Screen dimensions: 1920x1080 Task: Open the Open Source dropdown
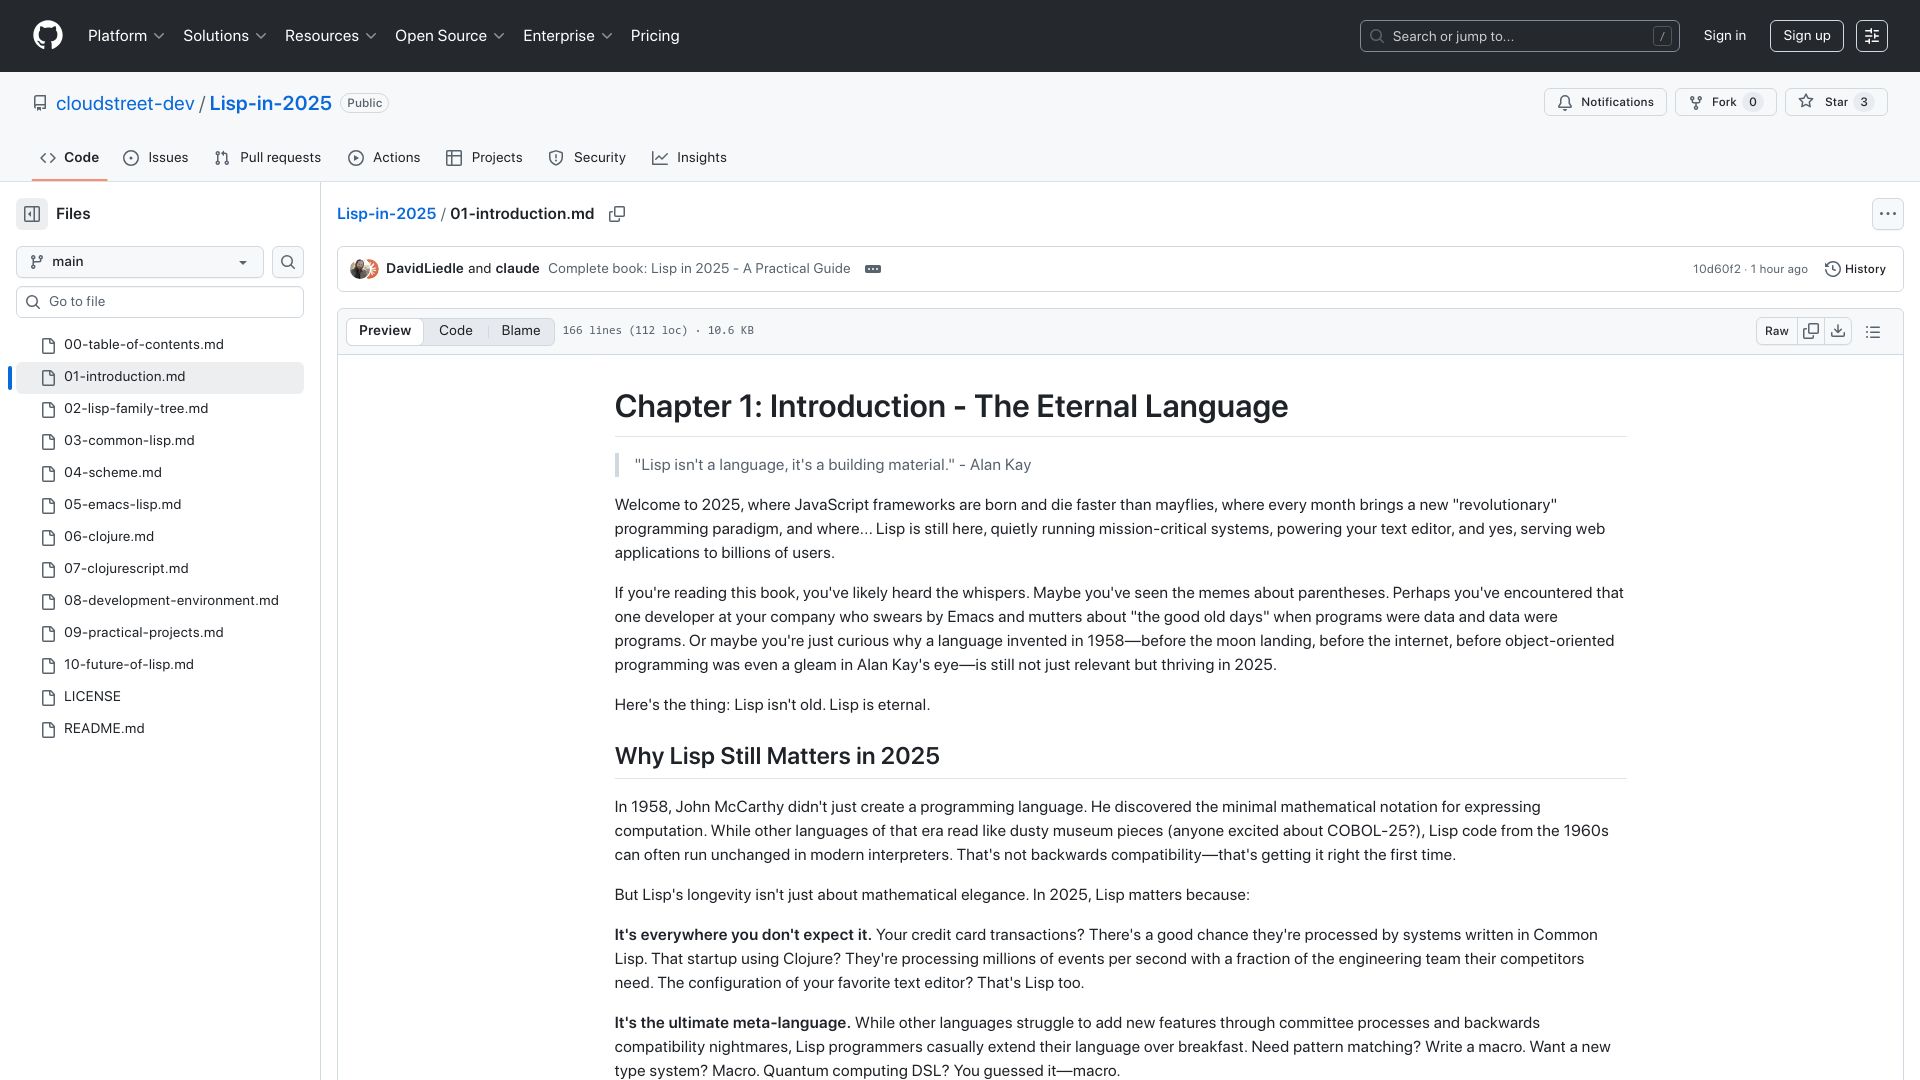point(450,36)
